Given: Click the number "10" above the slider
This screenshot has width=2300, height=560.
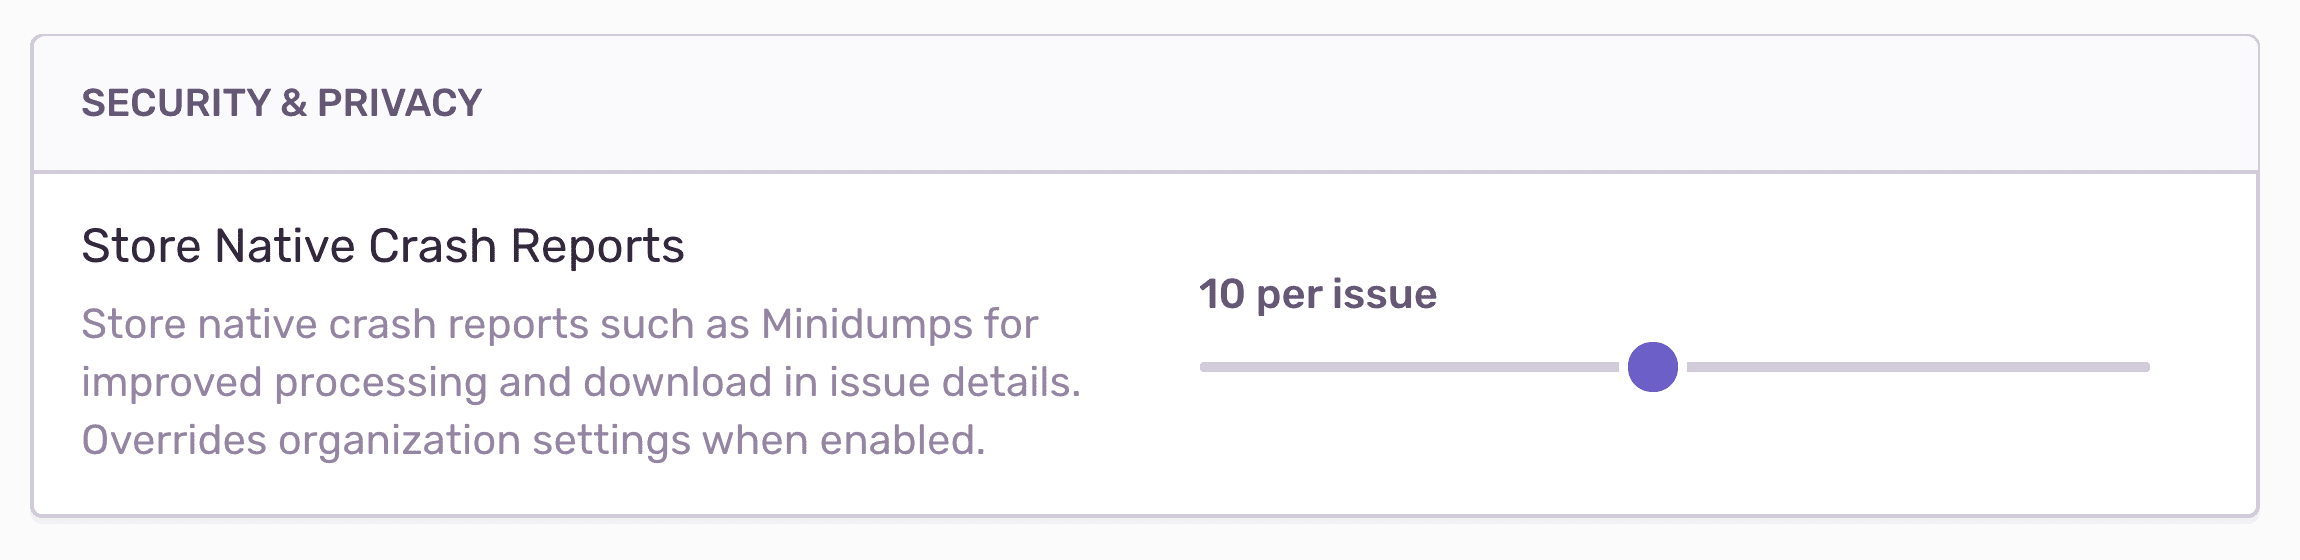Looking at the screenshot, I should (x=1221, y=294).
